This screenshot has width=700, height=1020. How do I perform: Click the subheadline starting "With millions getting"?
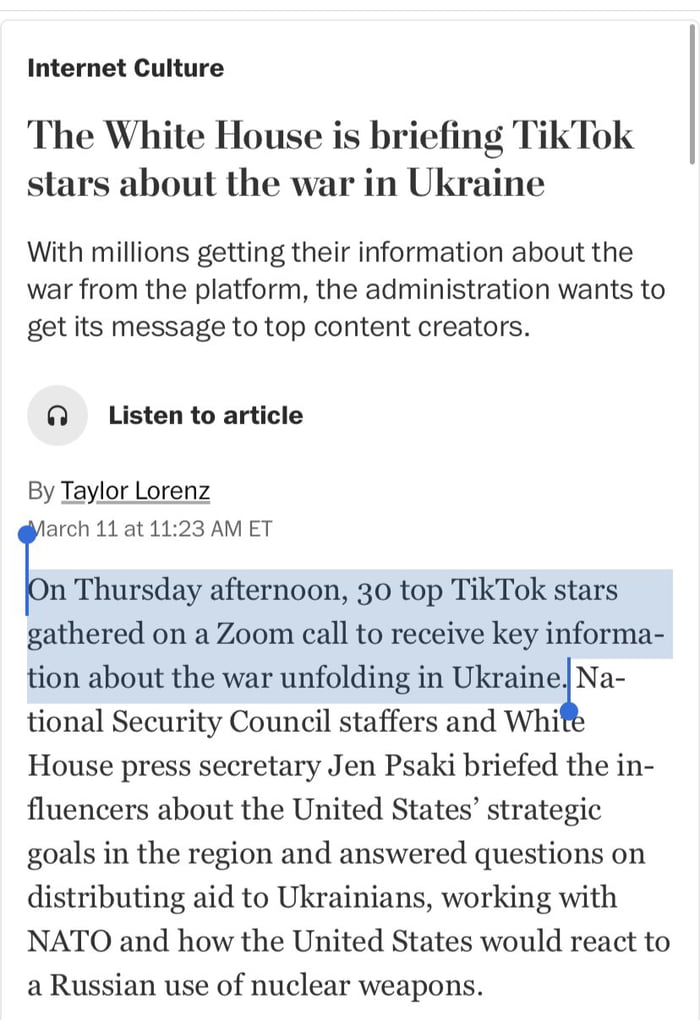[345, 290]
